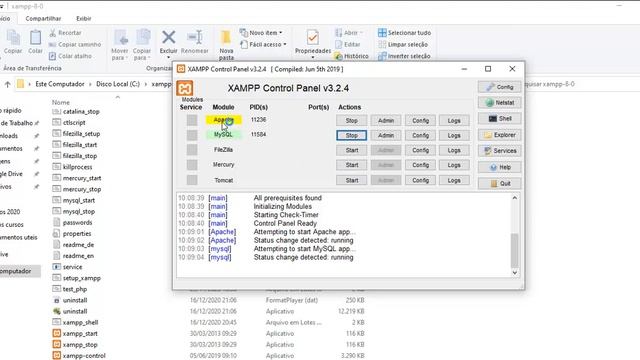Stop the Apache module

(351, 120)
